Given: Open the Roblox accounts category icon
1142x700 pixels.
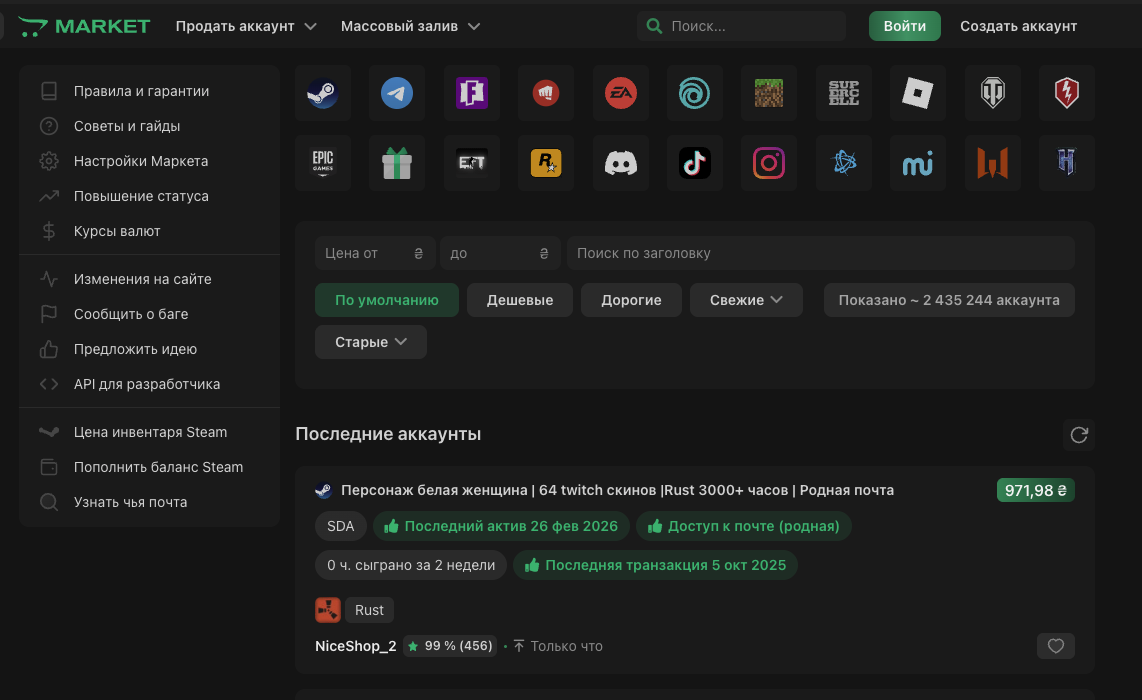Looking at the screenshot, I should pyautogui.click(x=918, y=93).
